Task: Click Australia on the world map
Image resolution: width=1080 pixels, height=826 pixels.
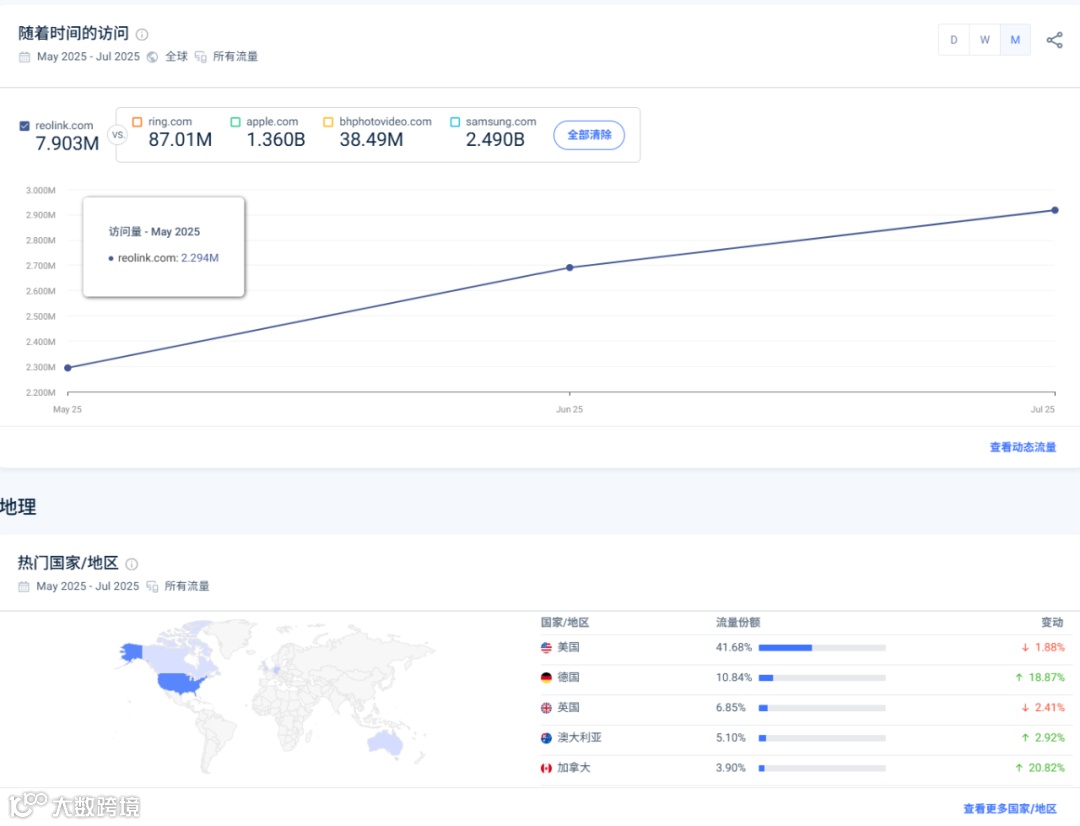Action: (386, 743)
